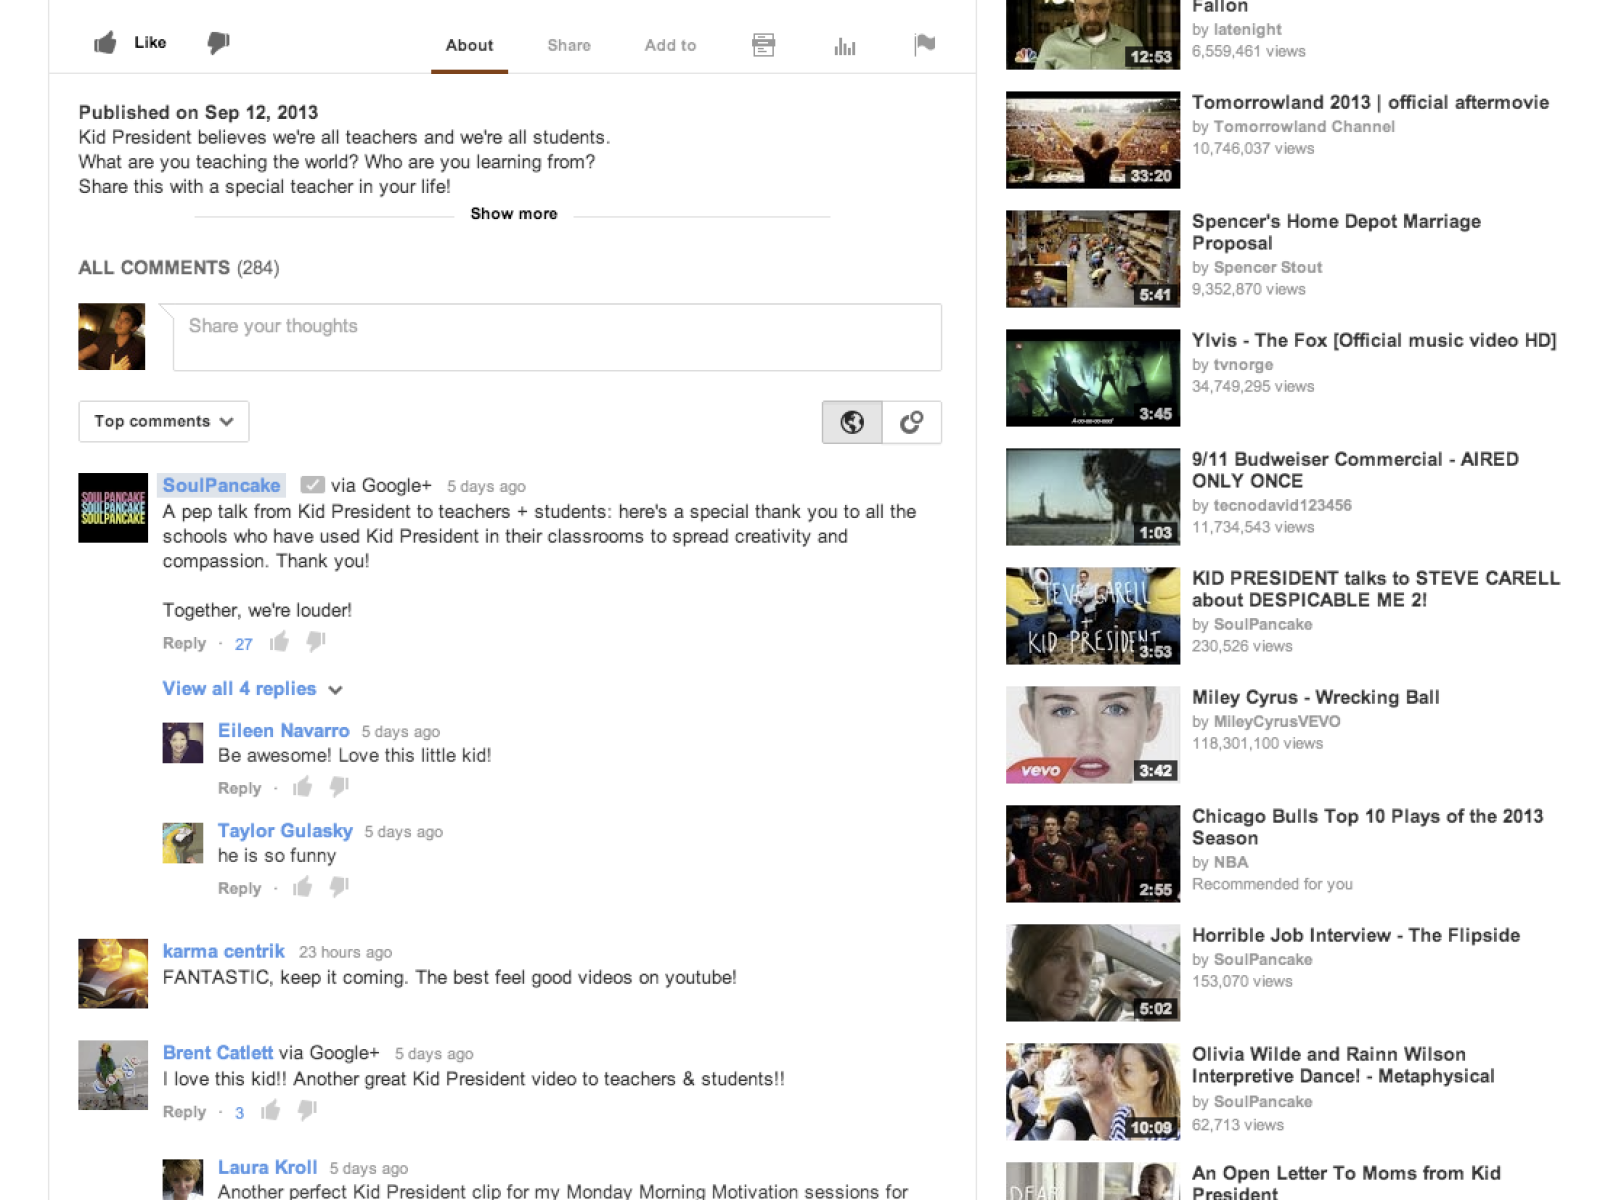The height and width of the screenshot is (1200, 1600).
Task: Click SoulPancake's verified checkmark badge
Action: coord(313,485)
